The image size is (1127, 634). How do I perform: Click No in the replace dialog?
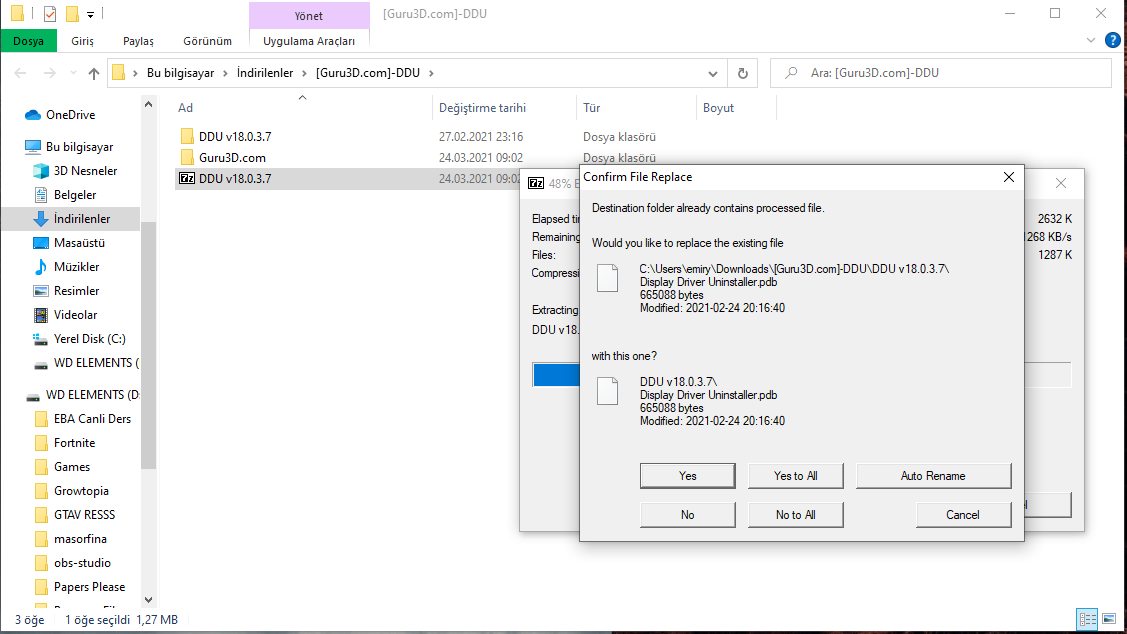tap(687, 515)
